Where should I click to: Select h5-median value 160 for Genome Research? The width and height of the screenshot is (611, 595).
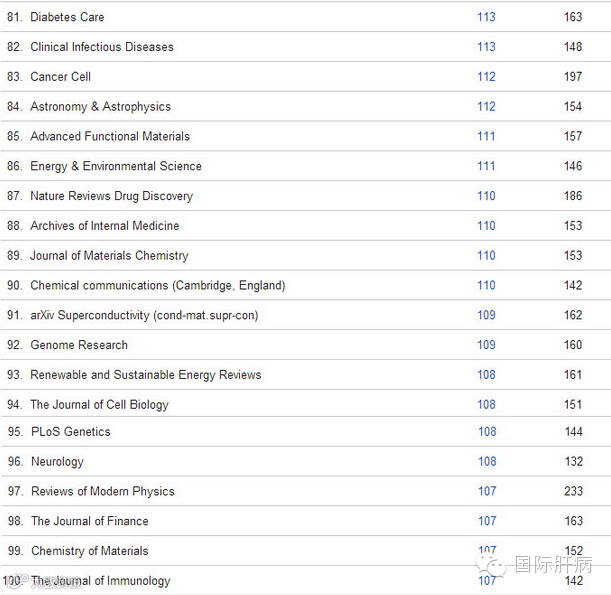tap(573, 345)
